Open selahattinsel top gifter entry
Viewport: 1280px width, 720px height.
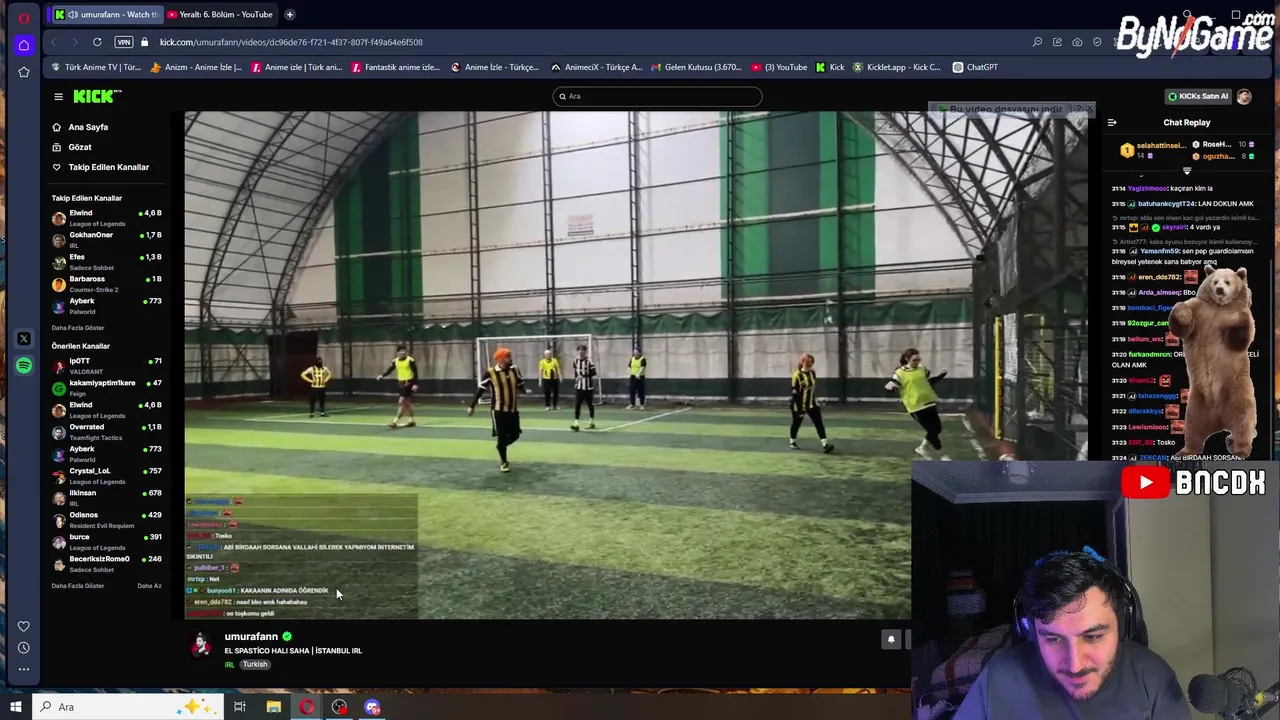click(x=1153, y=150)
